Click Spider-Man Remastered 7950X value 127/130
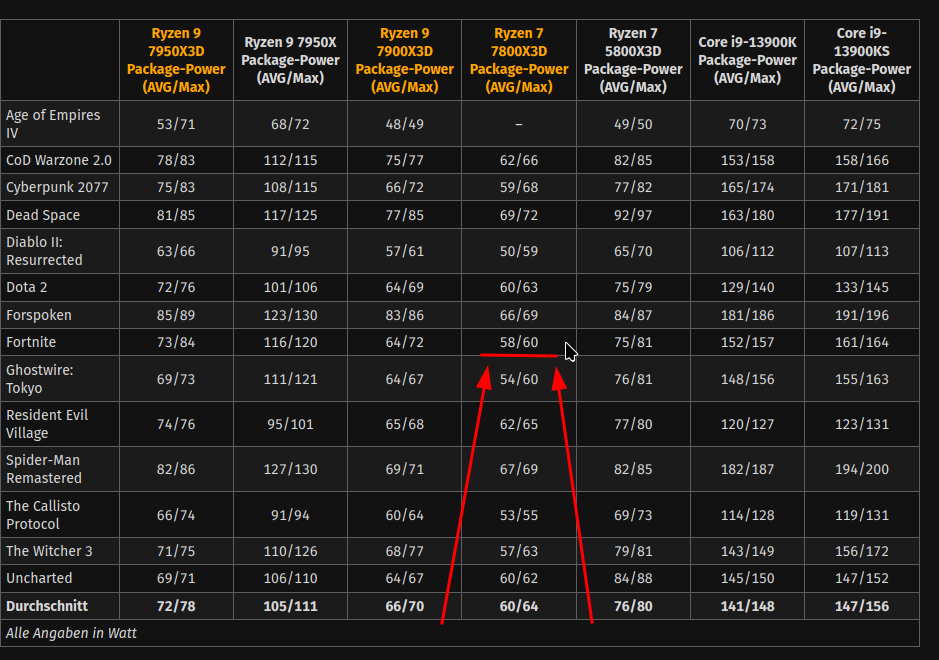Image resolution: width=939 pixels, height=660 pixels. click(x=290, y=469)
